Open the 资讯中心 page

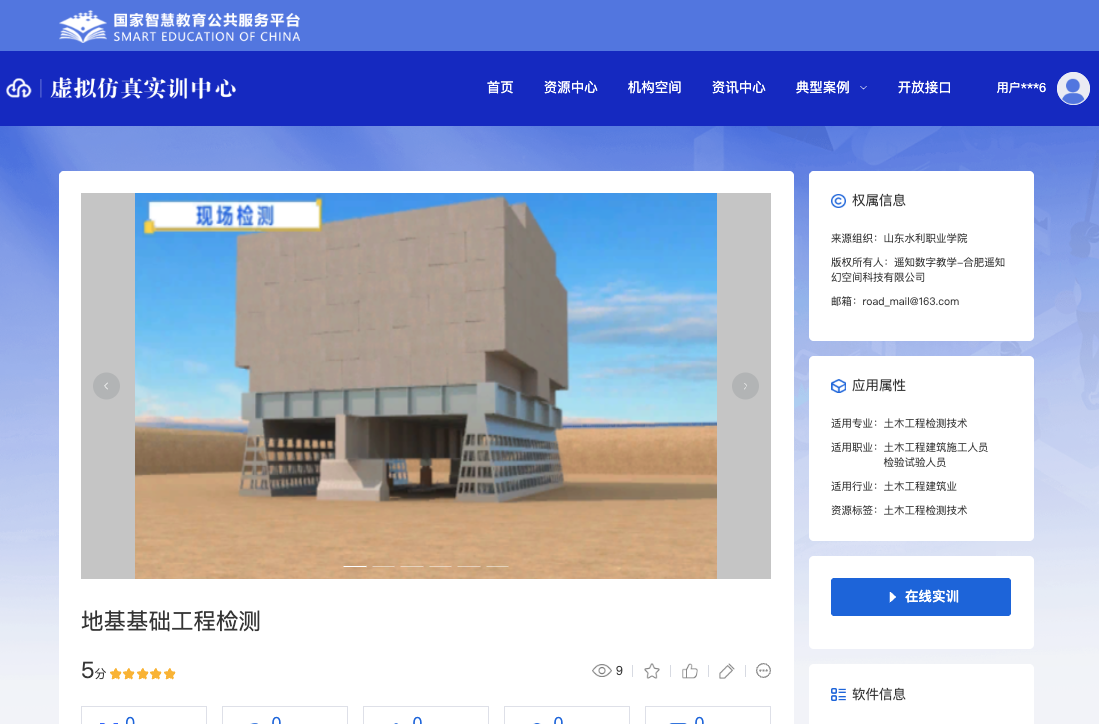(x=738, y=88)
